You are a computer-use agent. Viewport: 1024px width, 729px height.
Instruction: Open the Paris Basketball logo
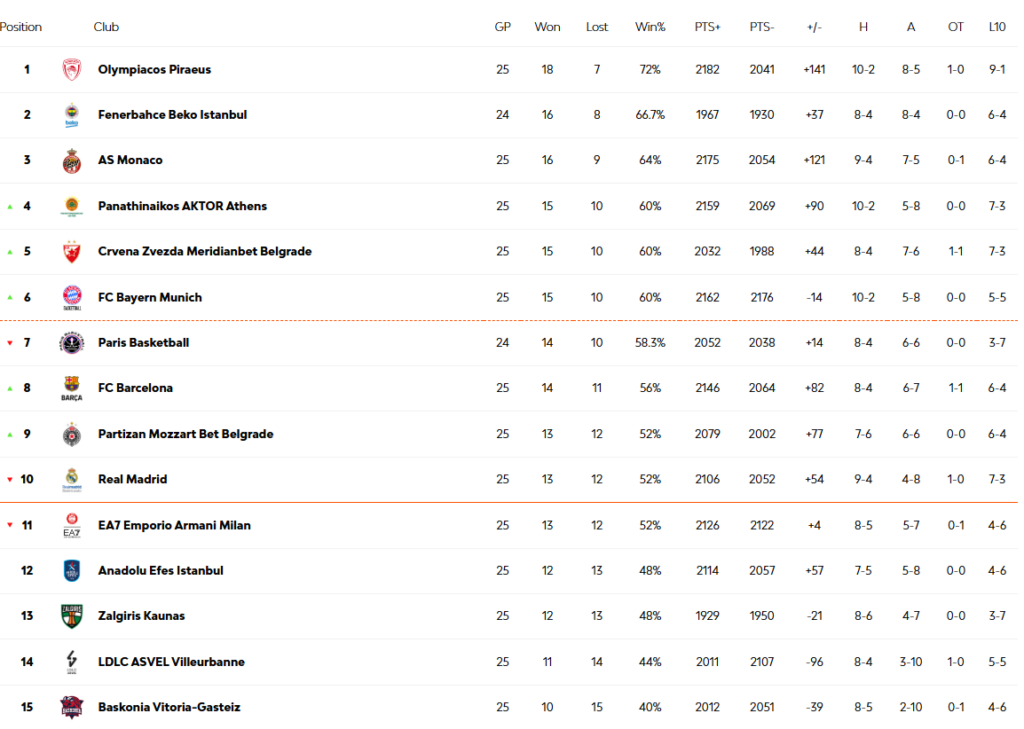pos(72,342)
